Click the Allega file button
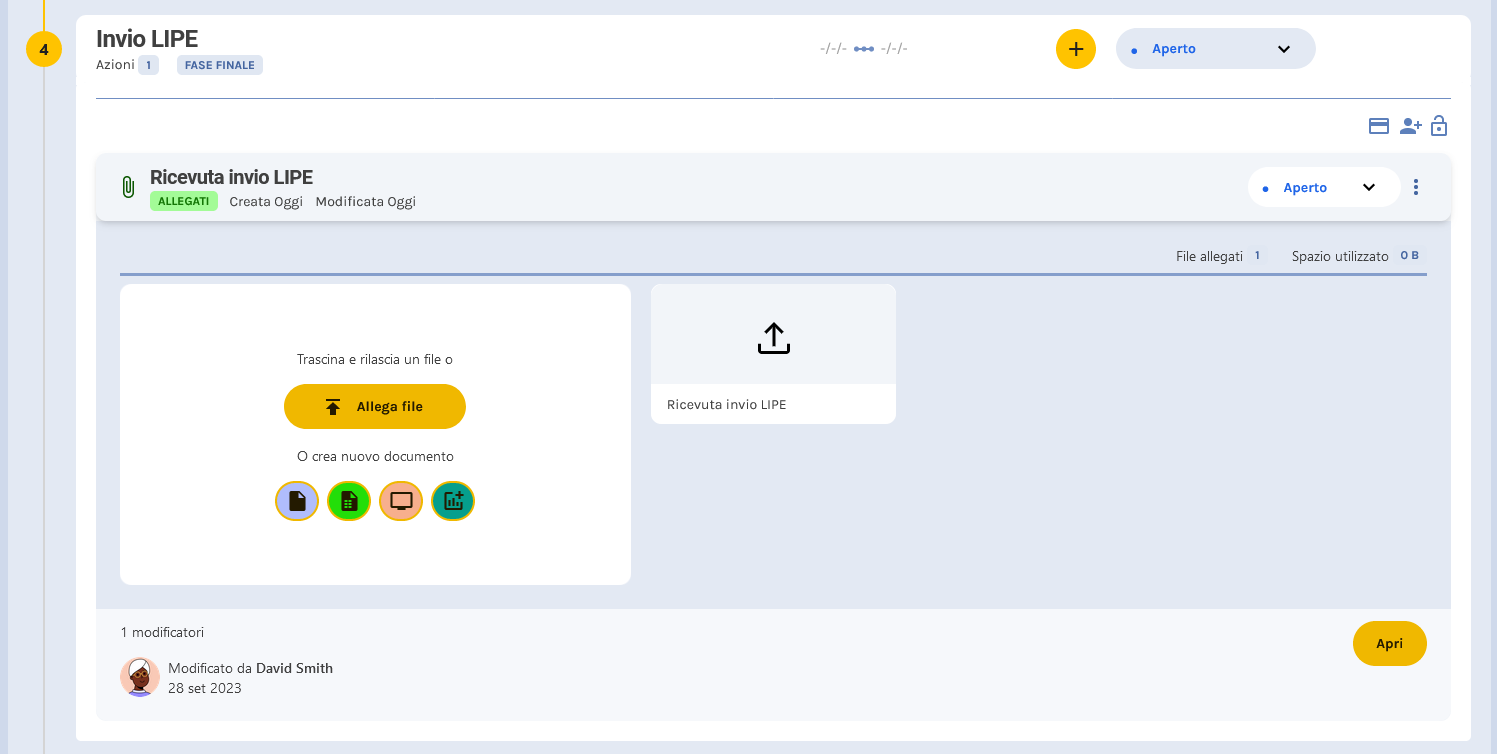This screenshot has height=754, width=1497. click(375, 406)
